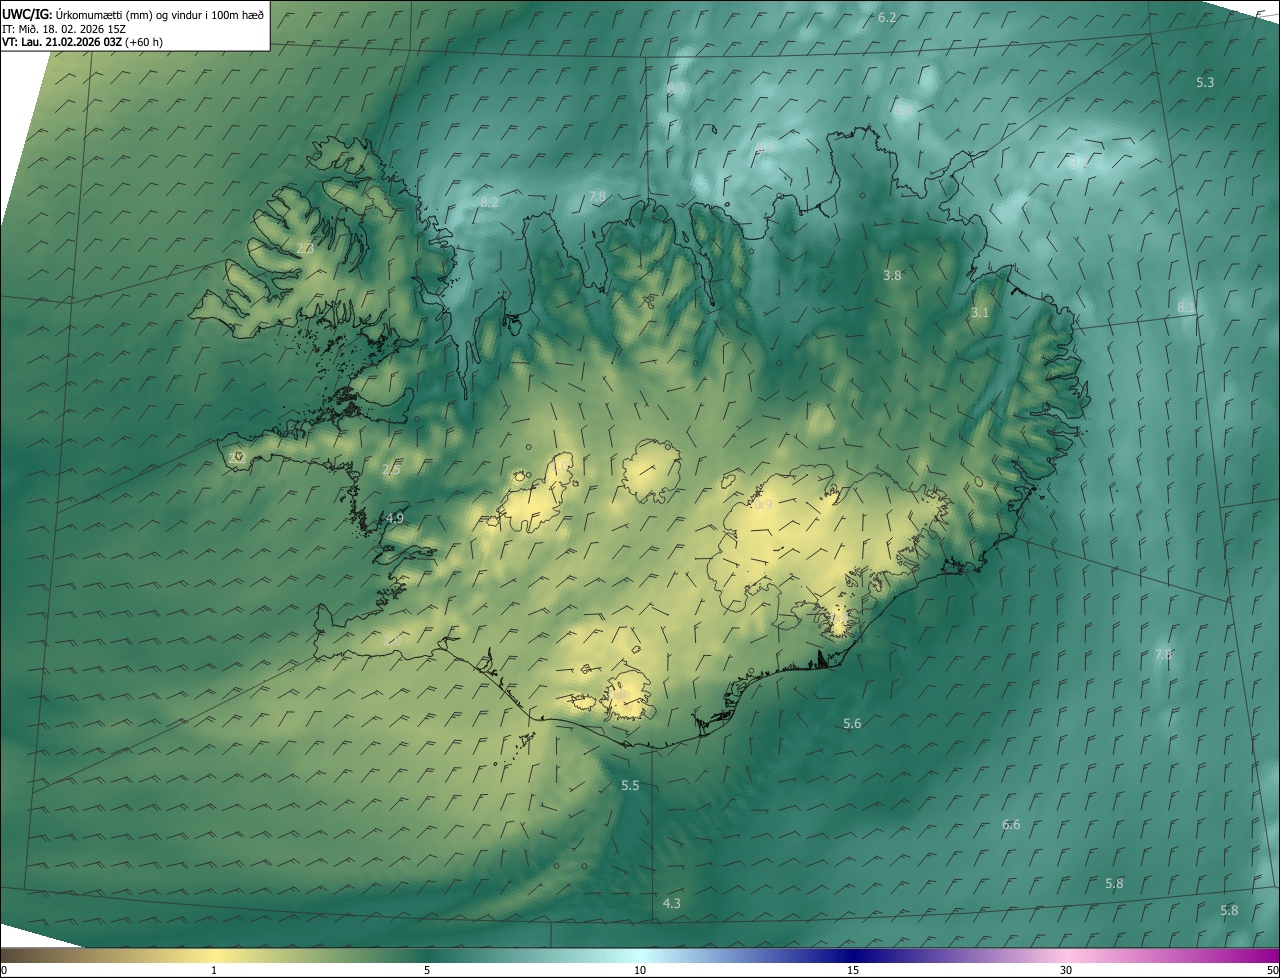This screenshot has width=1280, height=978.
Task: Click the 5.5 value label on the map
Action: click(630, 786)
